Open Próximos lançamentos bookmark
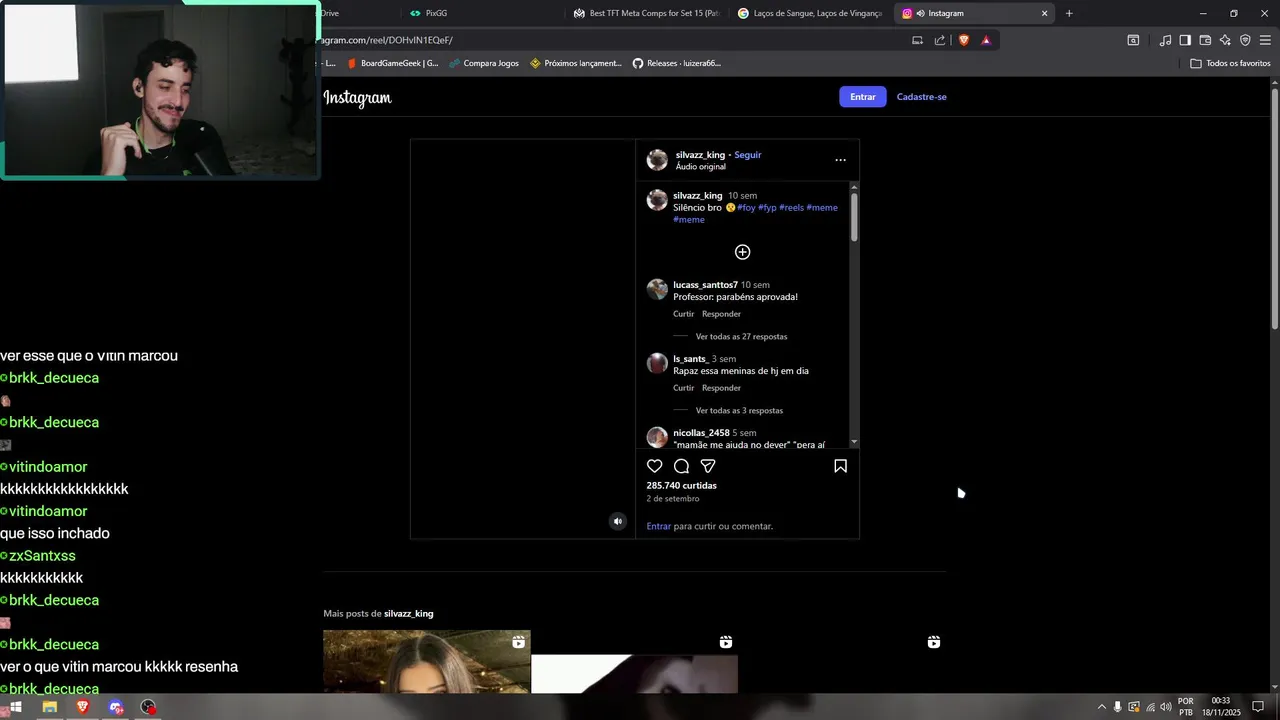 tap(576, 63)
